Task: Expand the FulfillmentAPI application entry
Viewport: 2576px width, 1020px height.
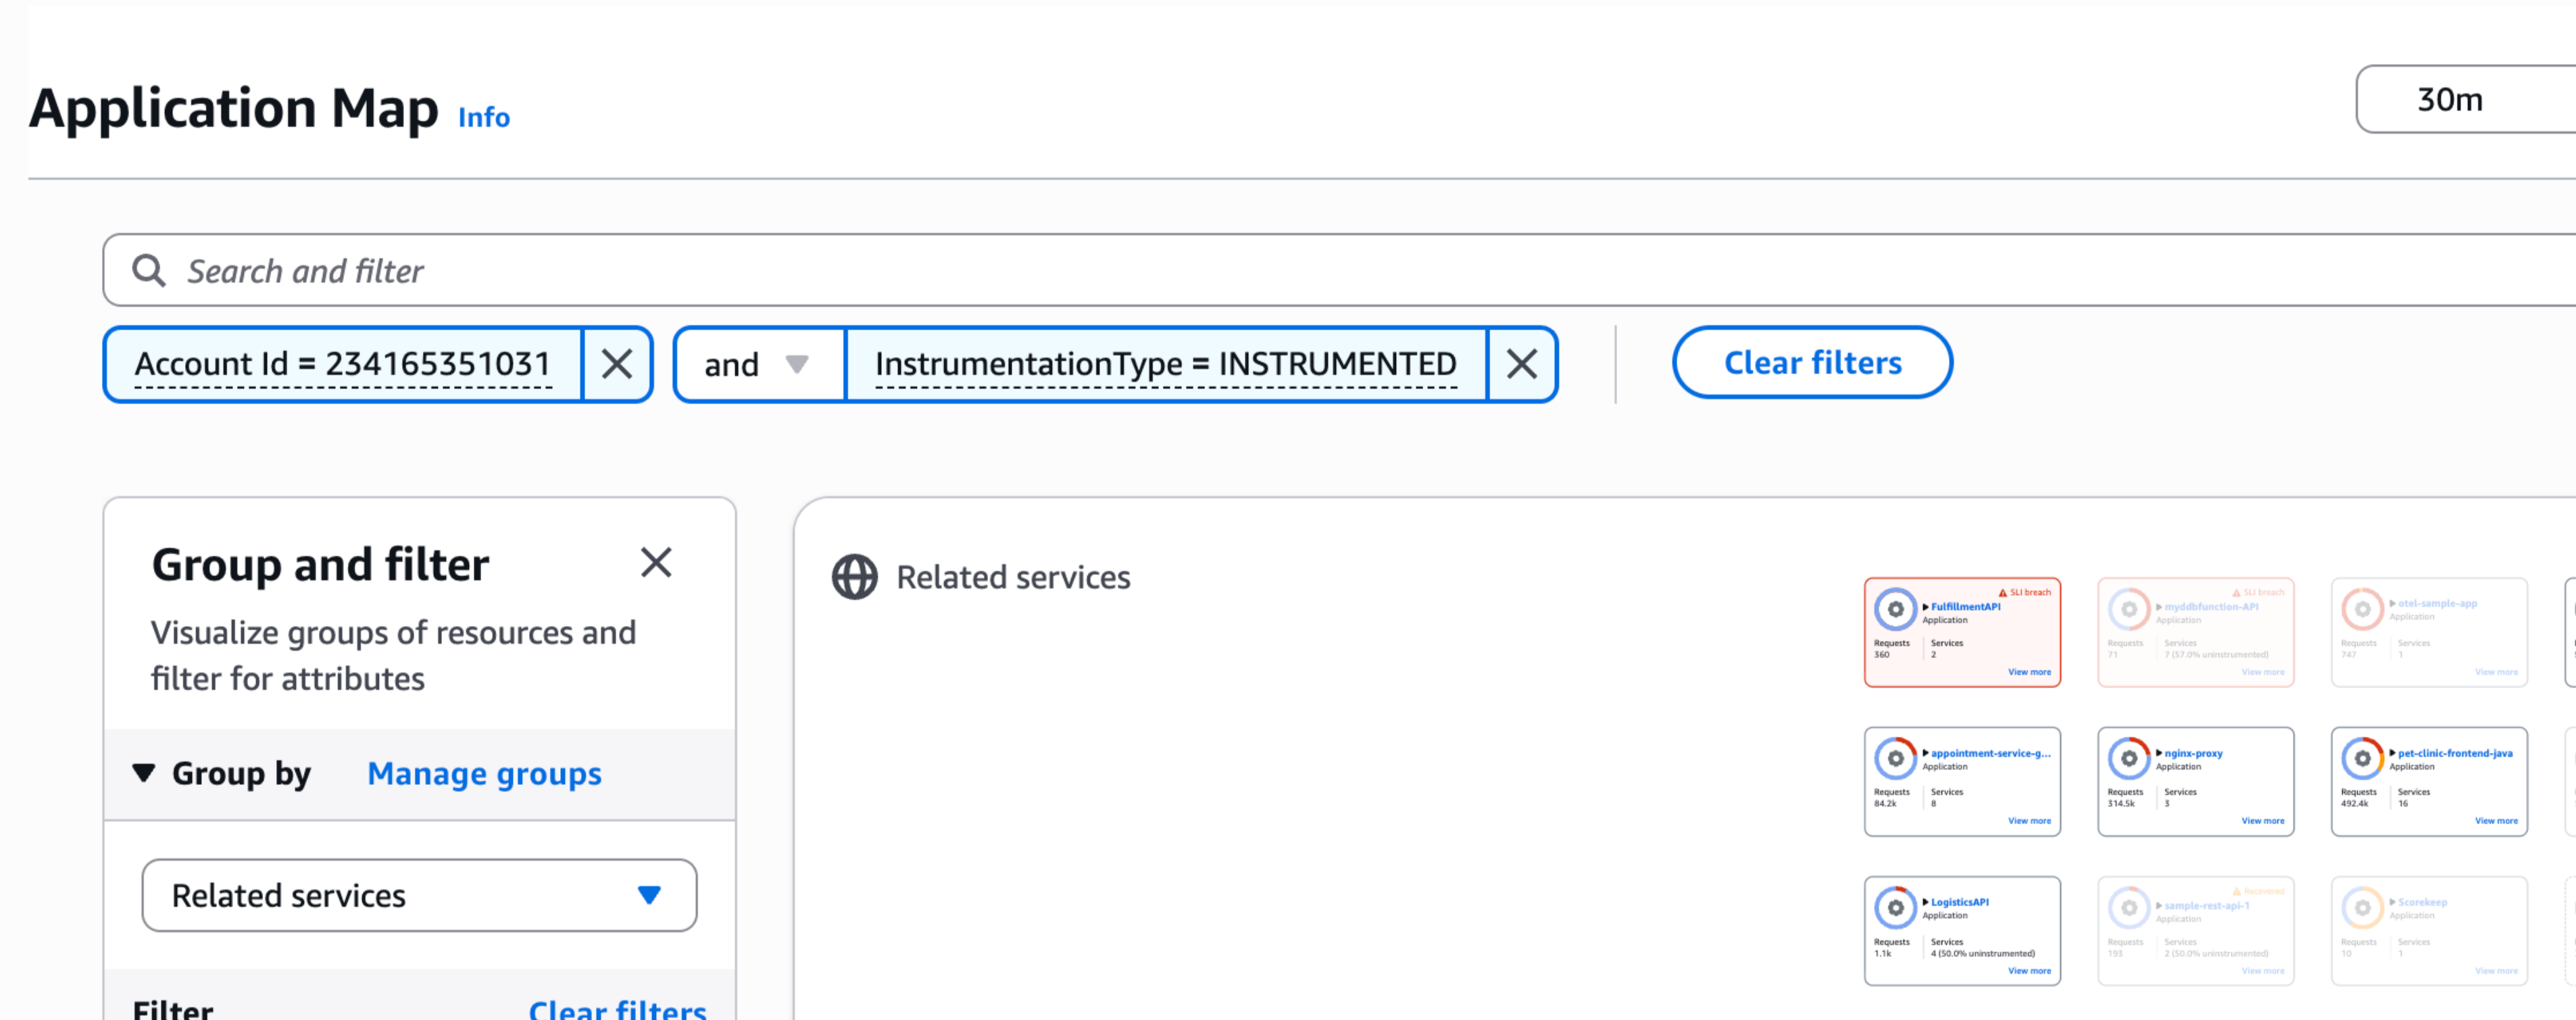Action: point(1925,607)
